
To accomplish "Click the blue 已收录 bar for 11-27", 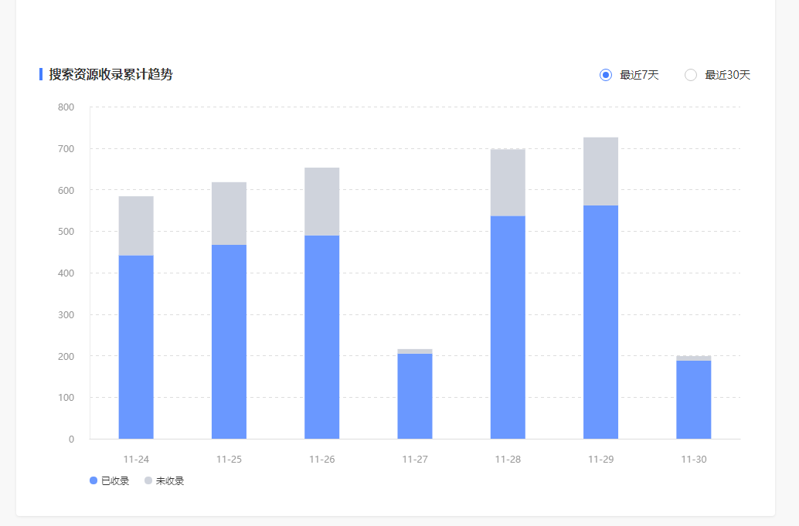I will [415, 396].
